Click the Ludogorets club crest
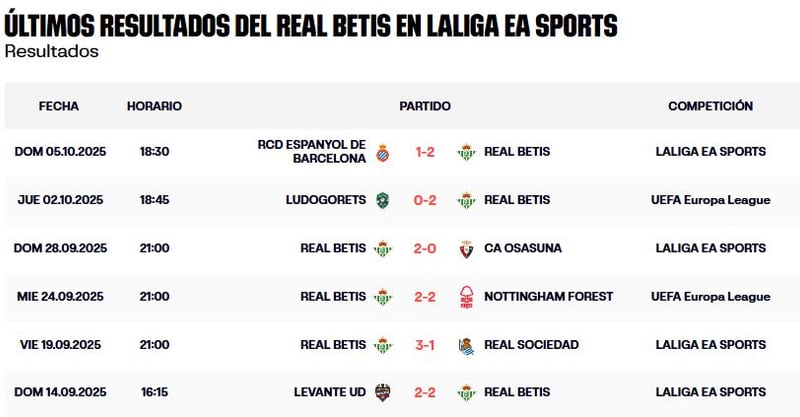The image size is (800, 417). (x=383, y=200)
